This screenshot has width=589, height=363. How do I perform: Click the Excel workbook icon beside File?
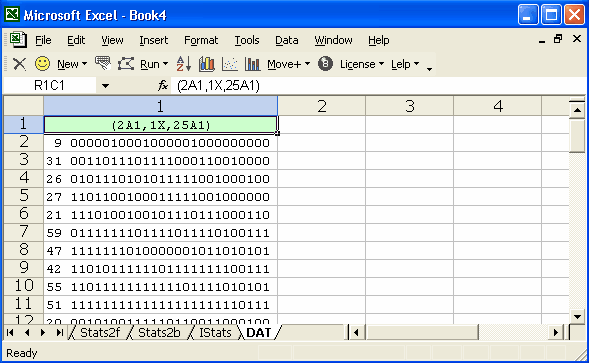click(18, 40)
